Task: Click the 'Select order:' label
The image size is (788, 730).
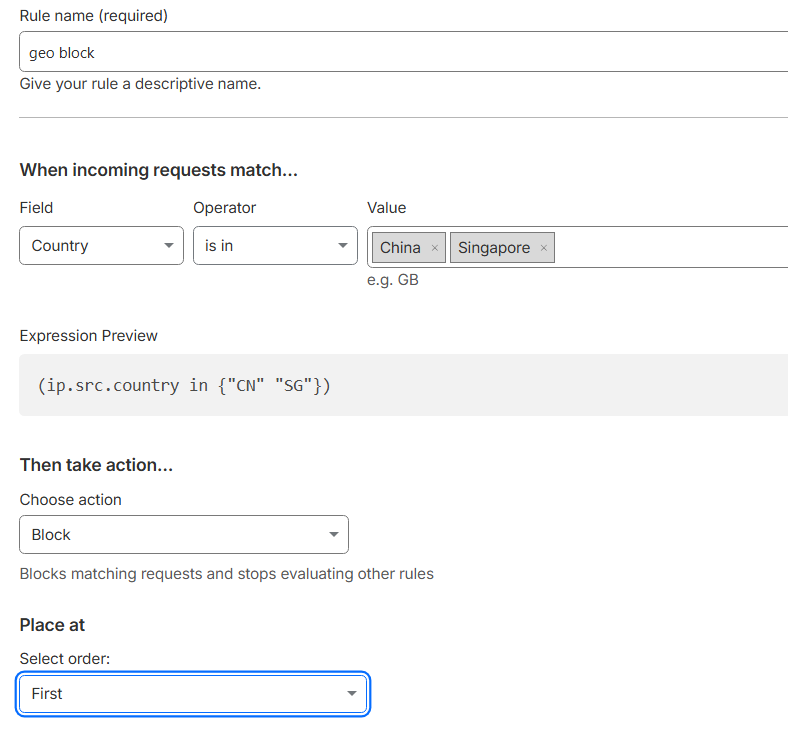Action: [x=65, y=659]
